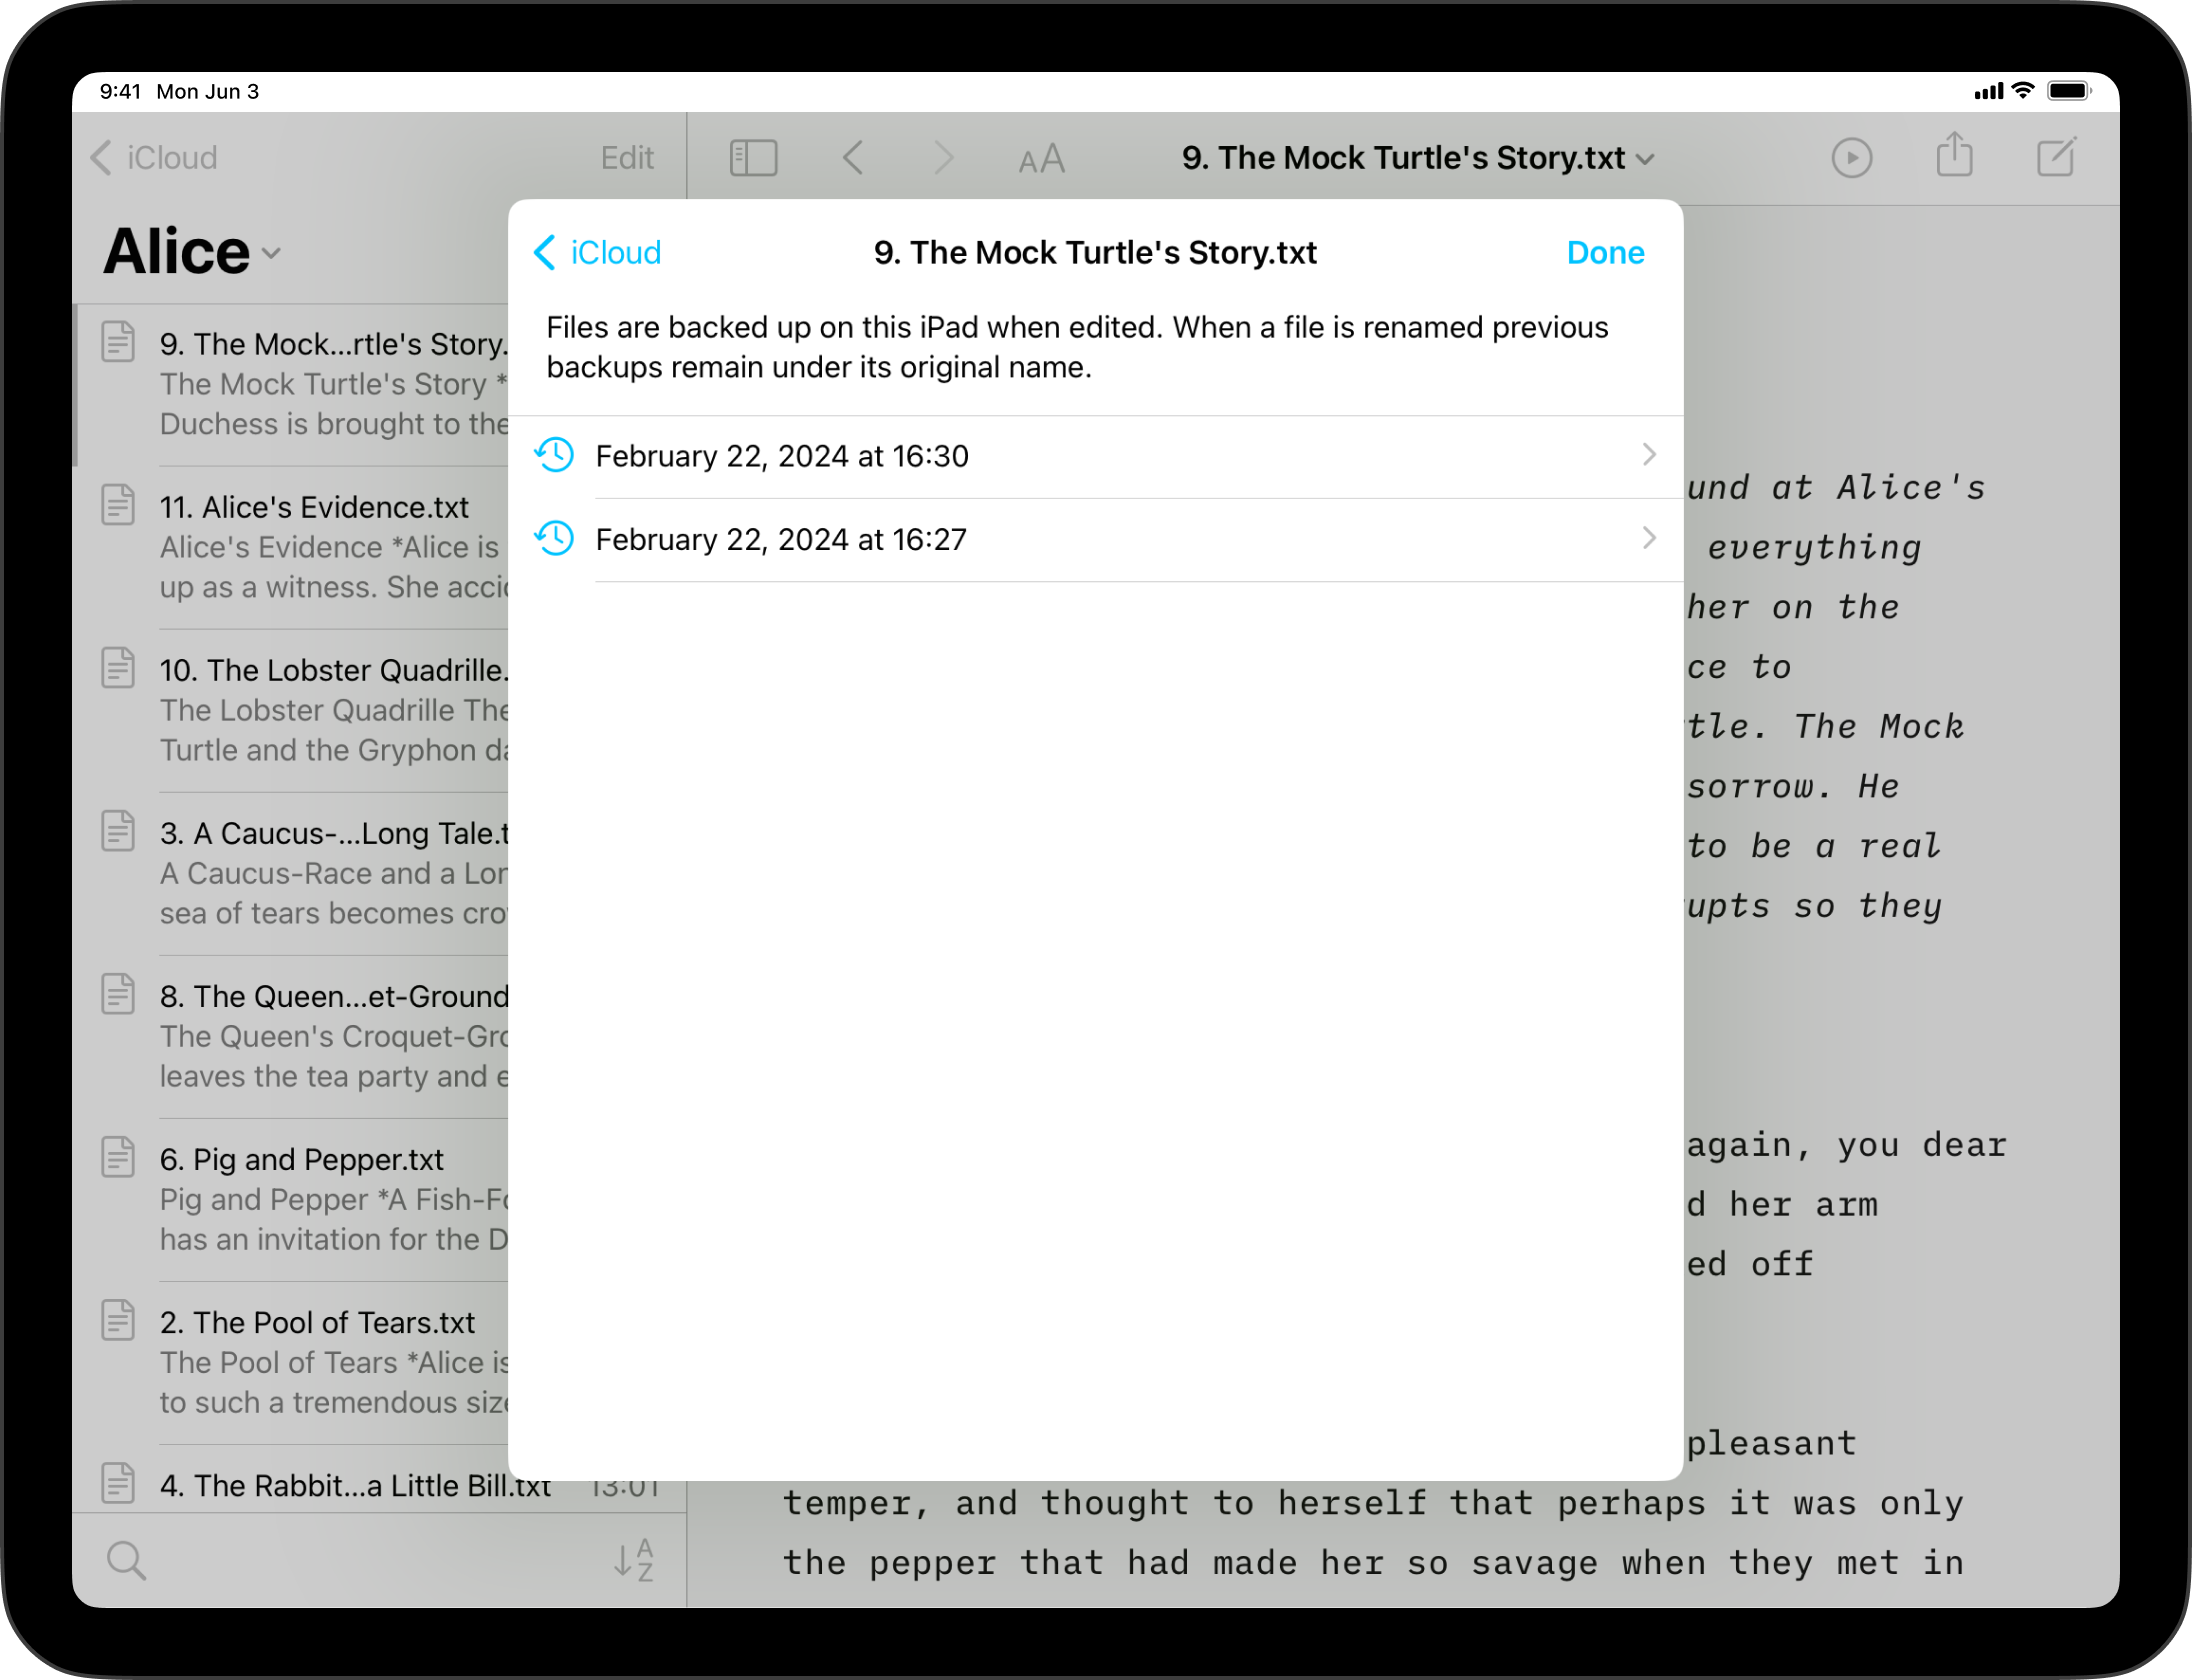Image resolution: width=2192 pixels, height=1680 pixels.
Task: Tap Done to close backups dialog
Action: point(1604,253)
